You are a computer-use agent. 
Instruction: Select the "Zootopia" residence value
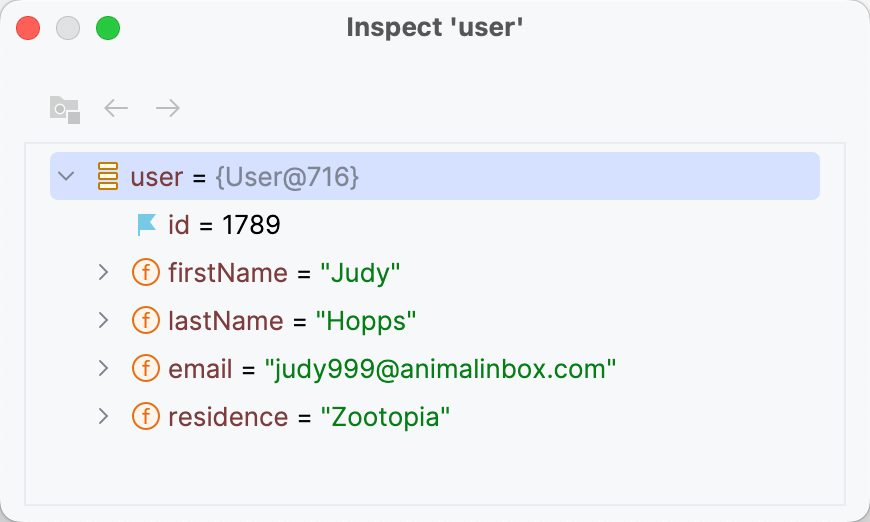pos(386,416)
